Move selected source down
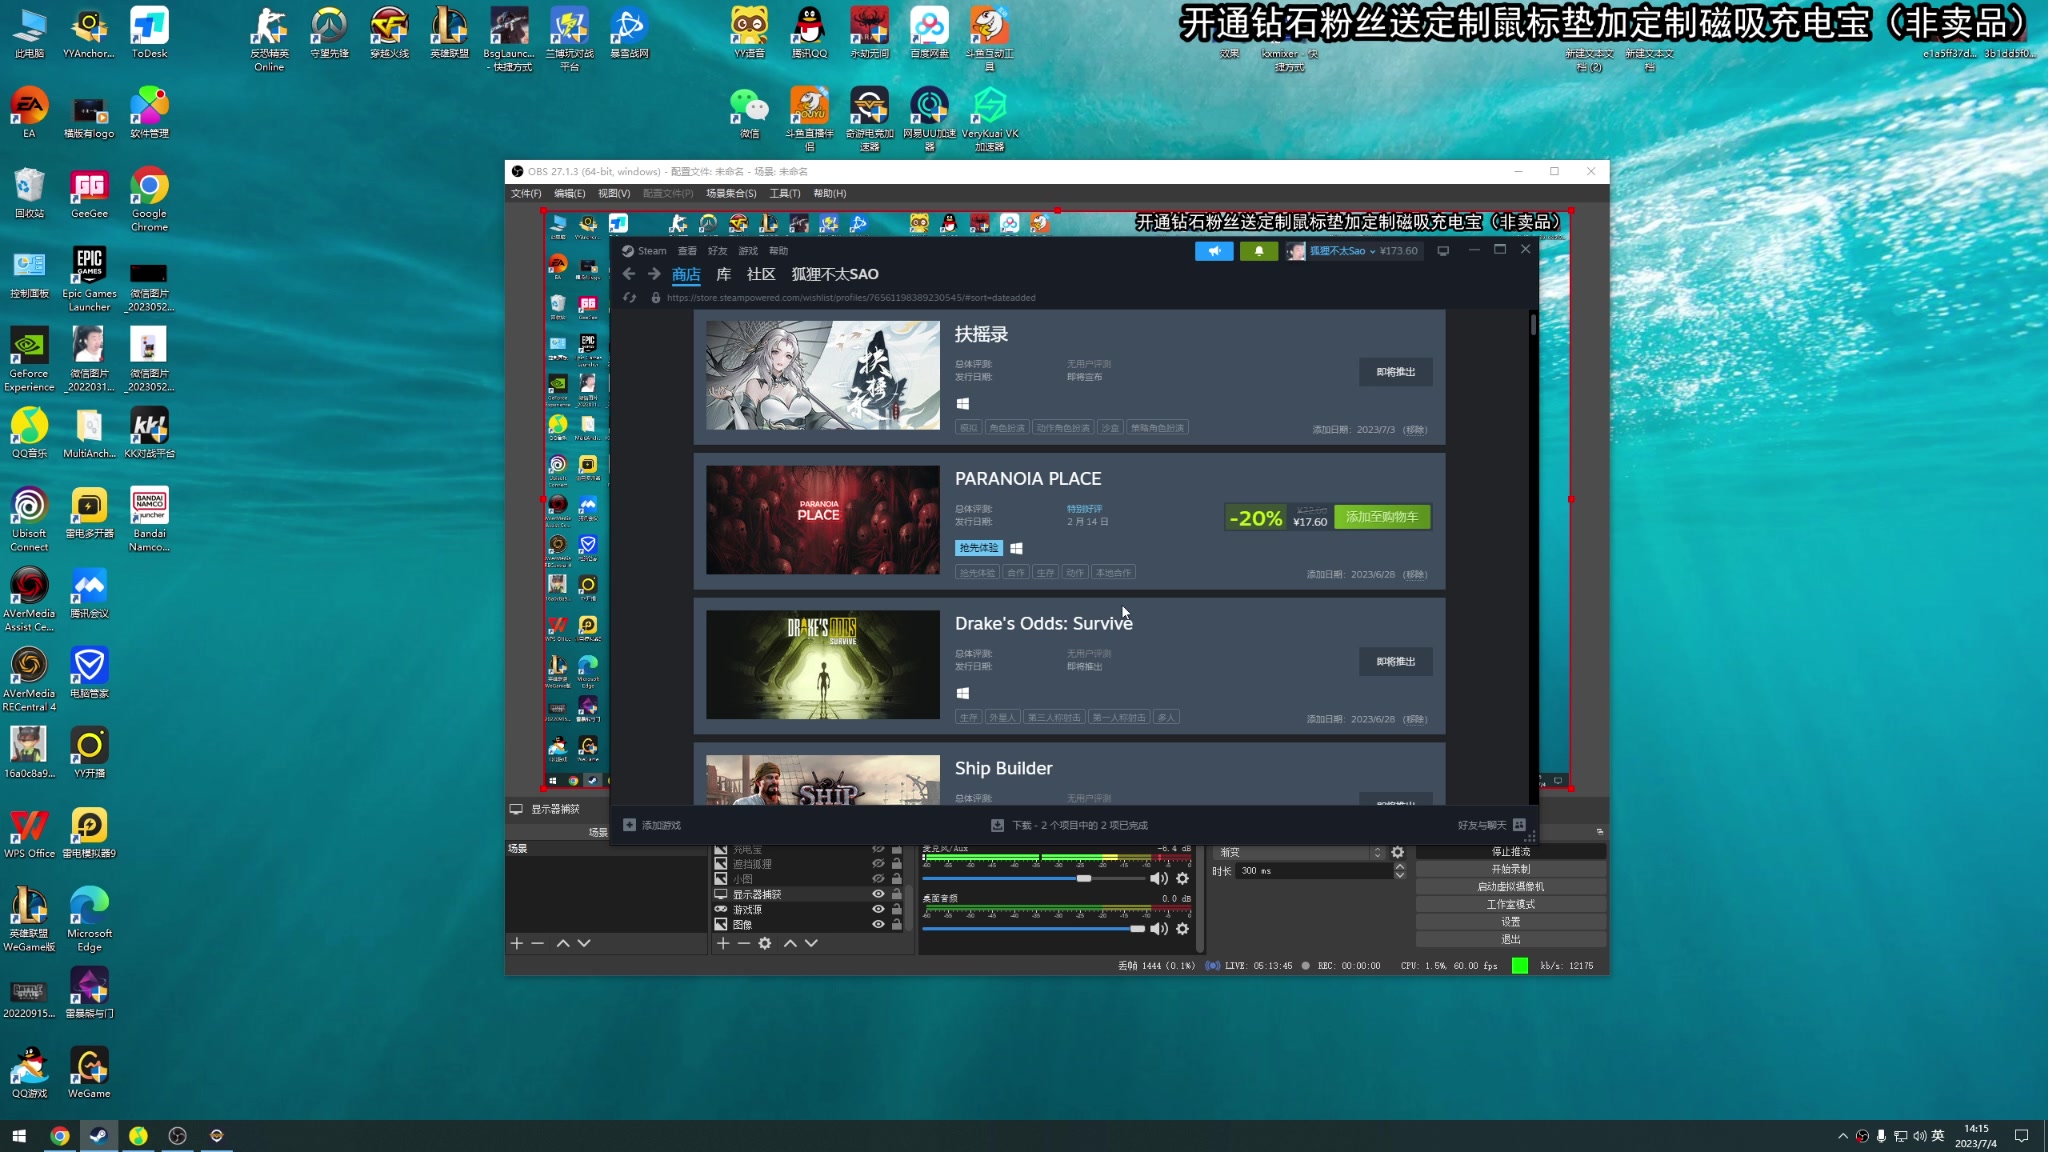The image size is (2048, 1152). [x=811, y=943]
